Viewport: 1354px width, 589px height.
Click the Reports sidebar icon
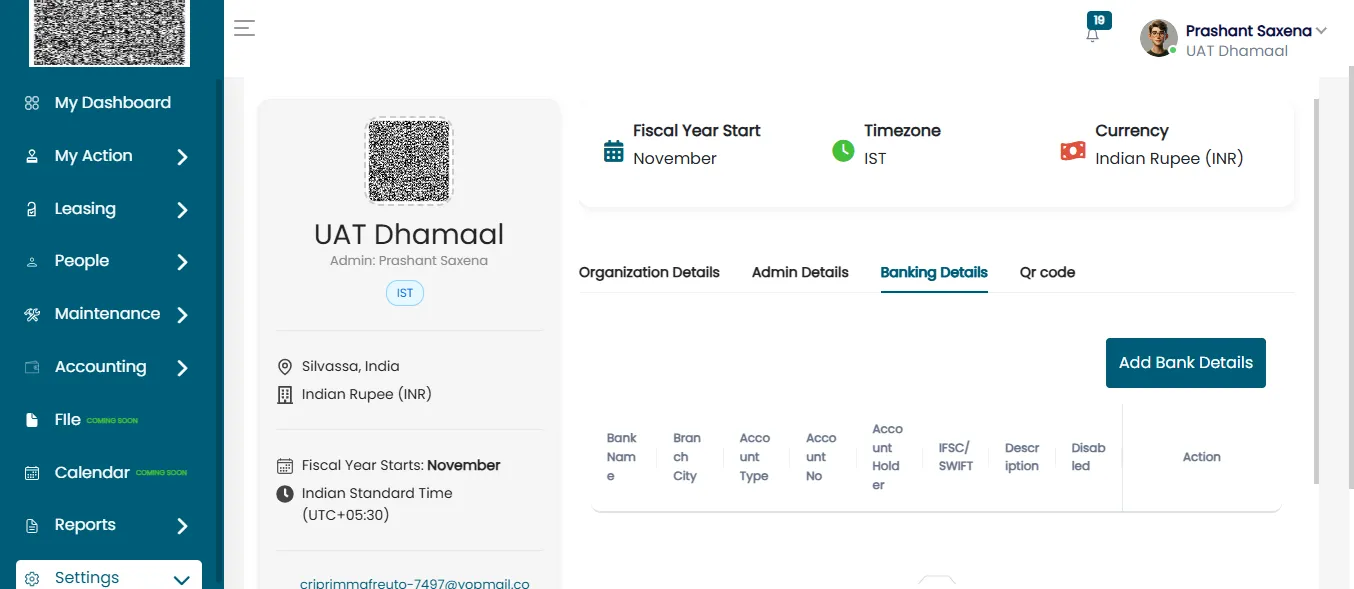(32, 525)
